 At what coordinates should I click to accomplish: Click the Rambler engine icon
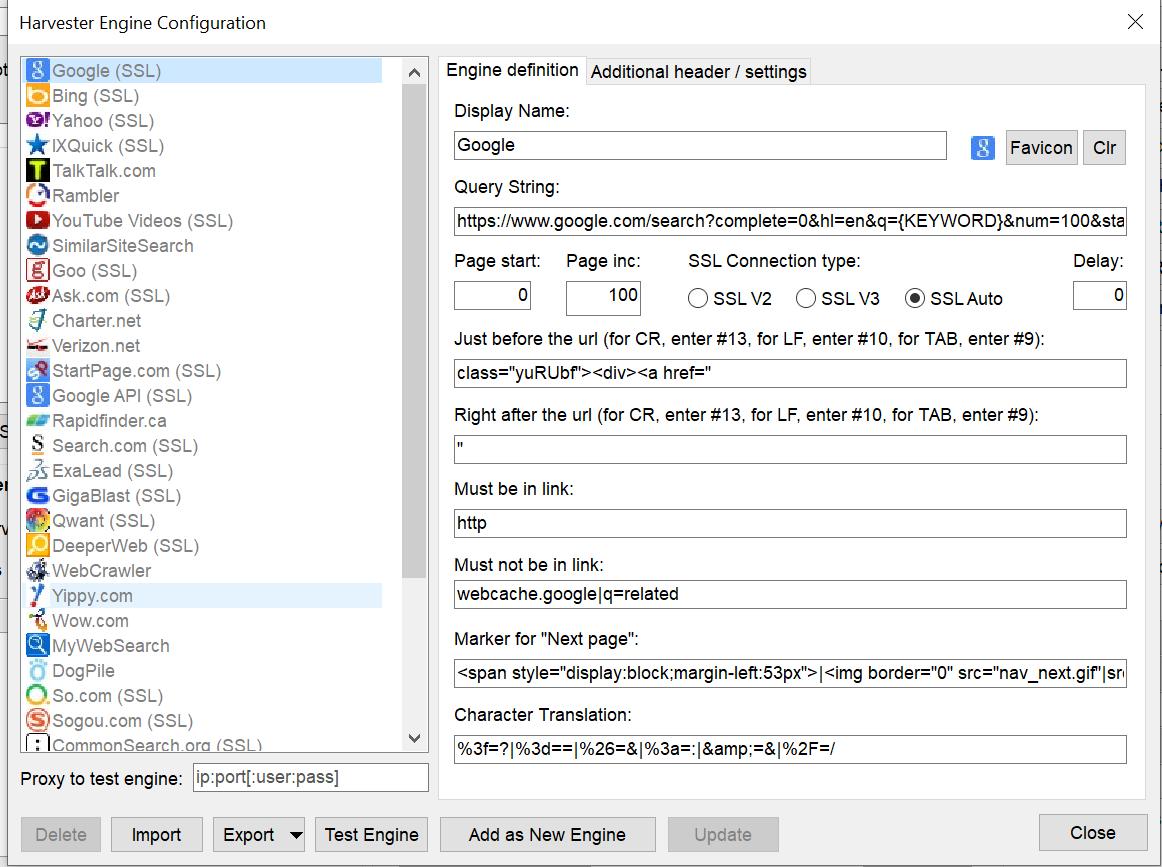coord(38,196)
